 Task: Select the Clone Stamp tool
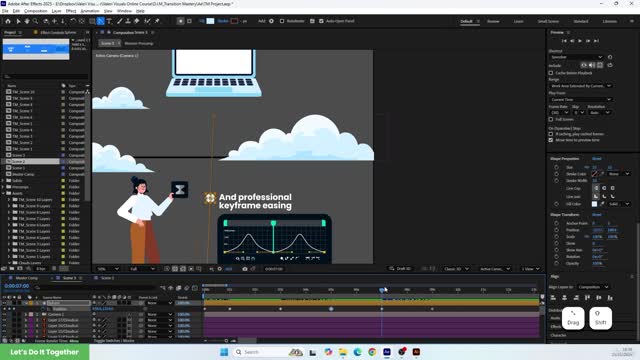coord(128,21)
